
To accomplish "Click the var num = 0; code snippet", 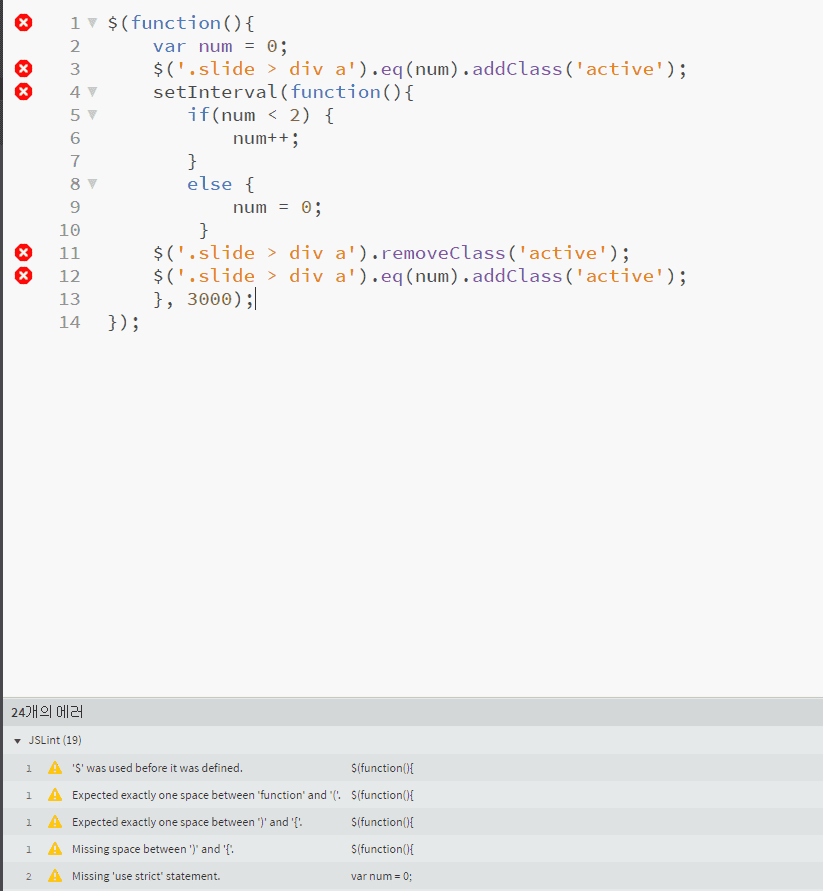I will point(384,875).
